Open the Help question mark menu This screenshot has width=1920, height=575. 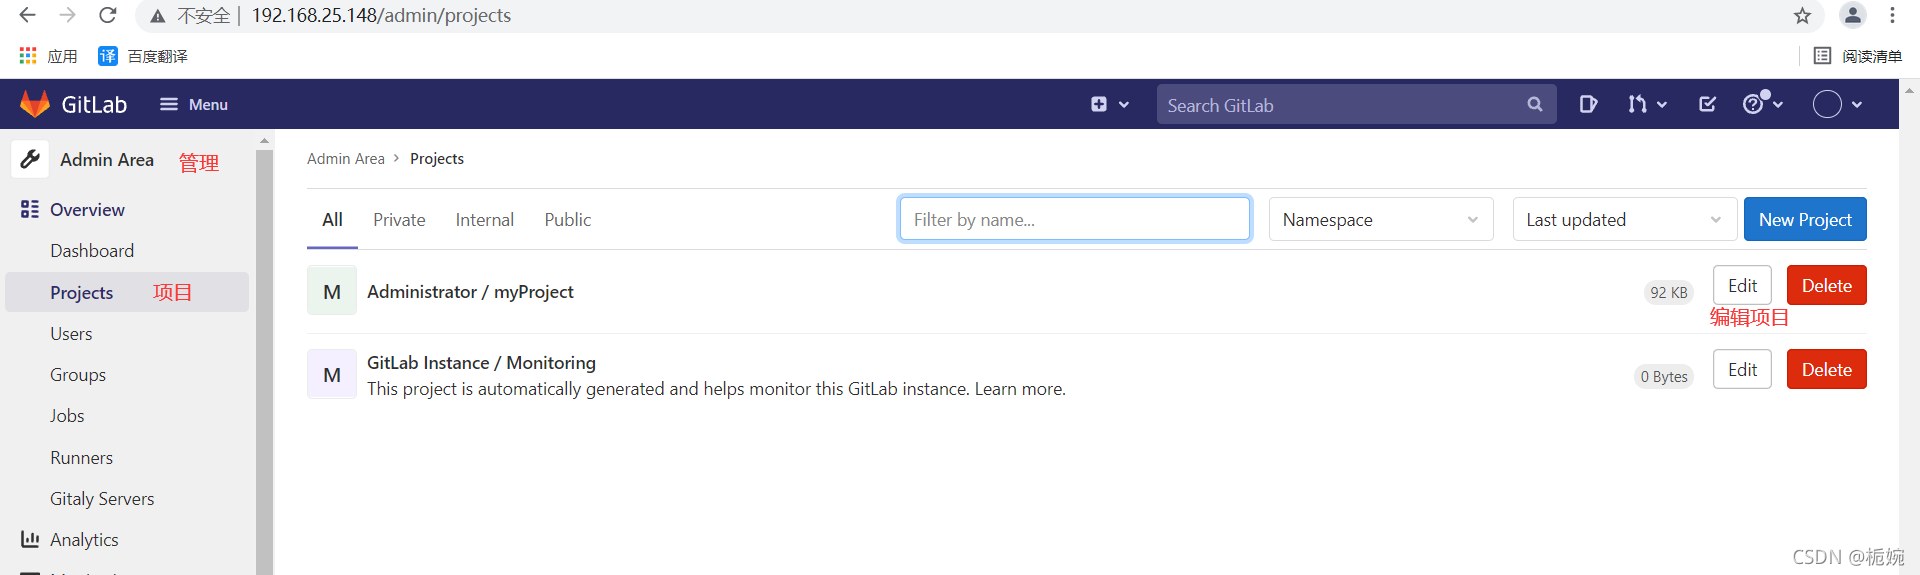point(1763,103)
